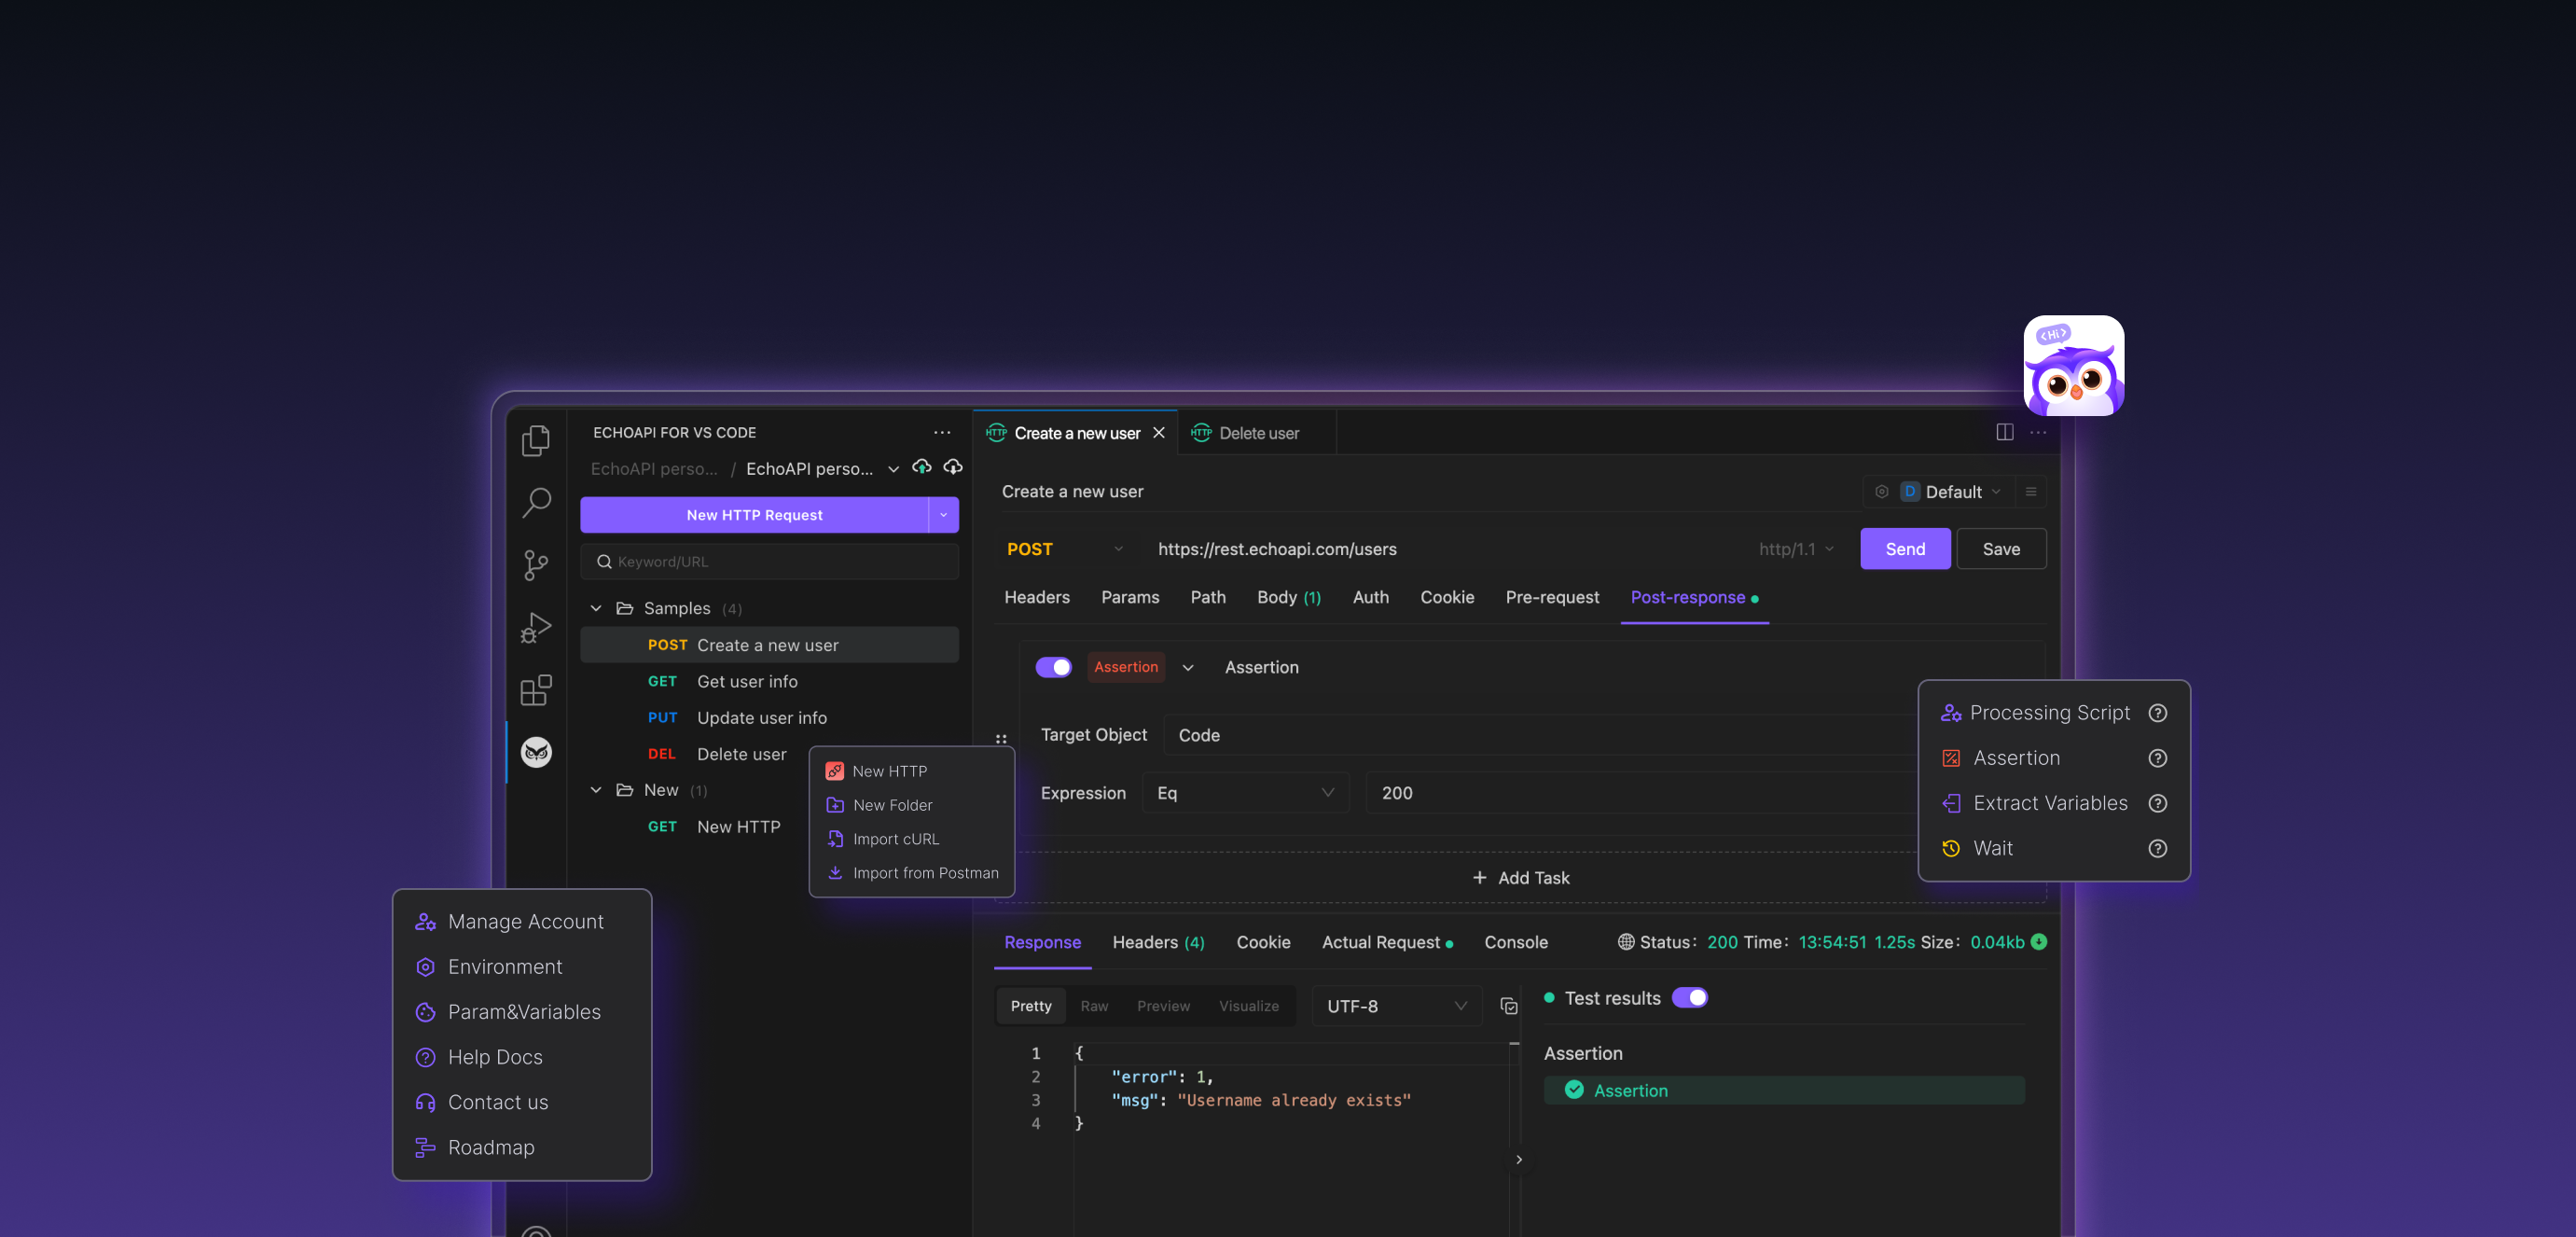Click the EchoAPI owl mascot logo
This screenshot has height=1237, width=2576.
pyautogui.click(x=2074, y=365)
